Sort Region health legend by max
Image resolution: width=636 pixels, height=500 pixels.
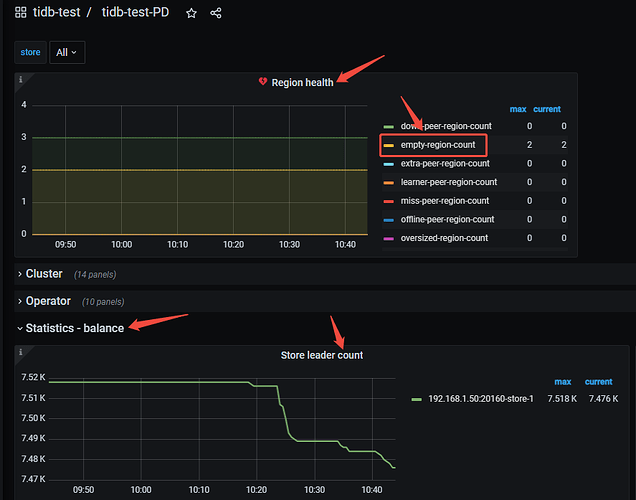tap(517, 109)
